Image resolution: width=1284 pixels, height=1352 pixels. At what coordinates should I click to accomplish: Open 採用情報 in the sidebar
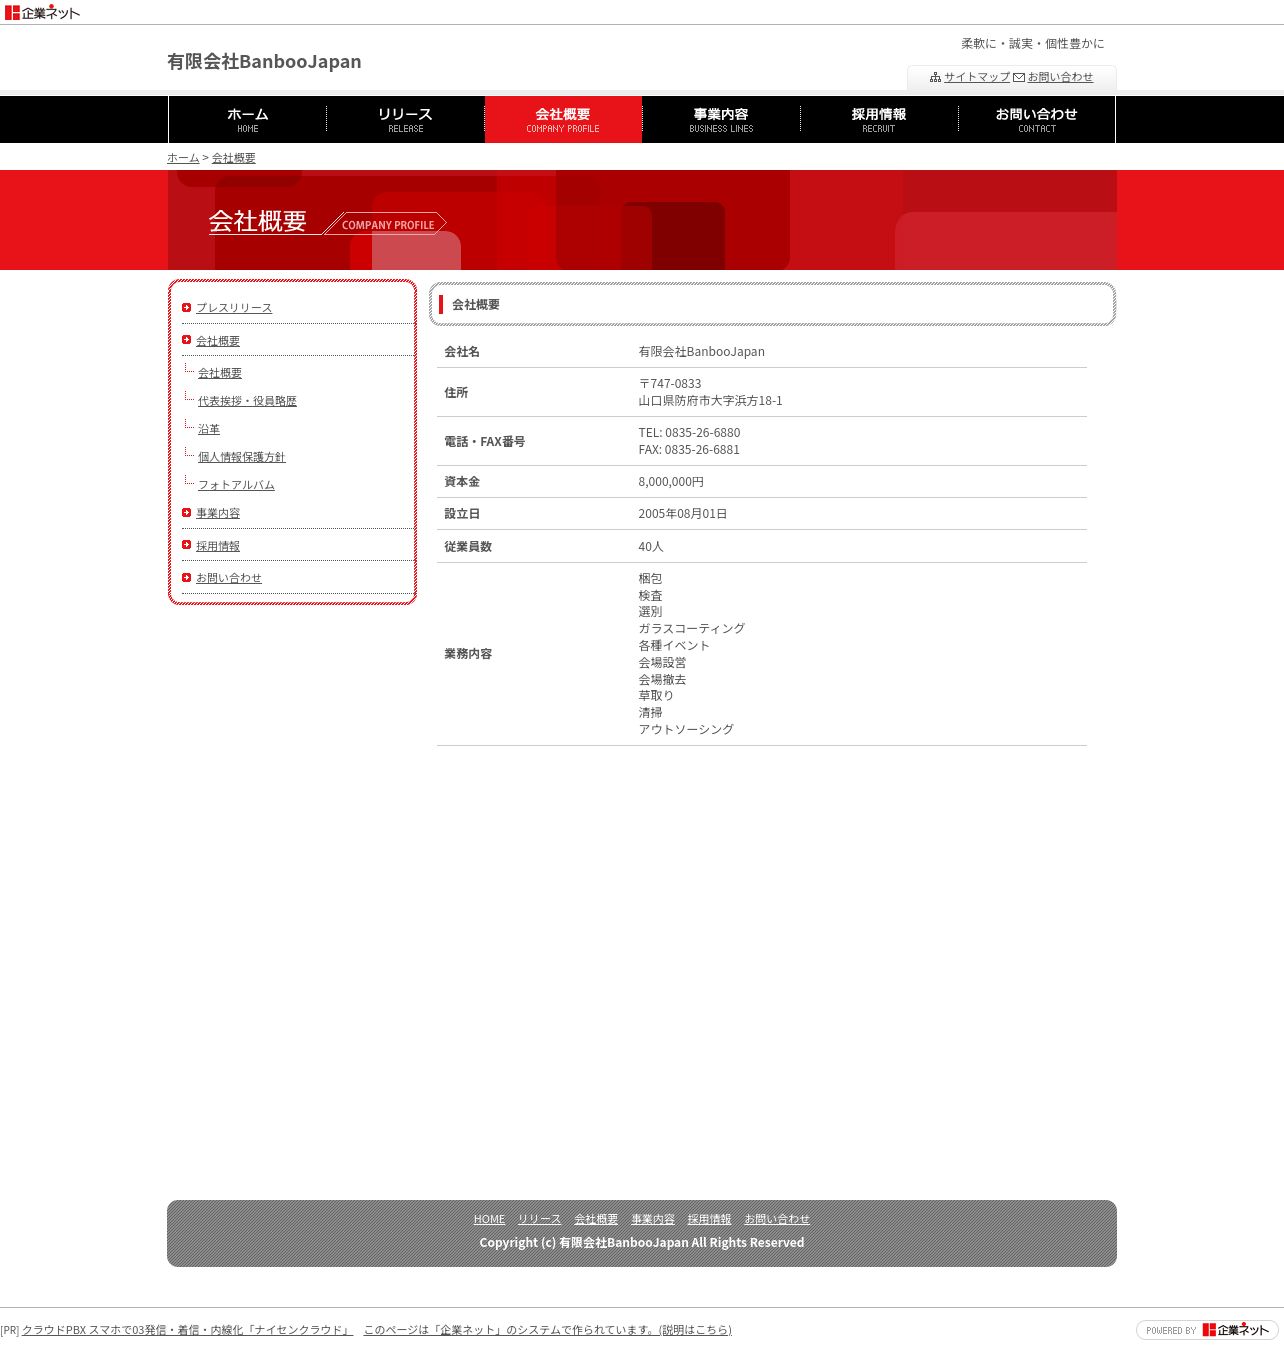218,546
